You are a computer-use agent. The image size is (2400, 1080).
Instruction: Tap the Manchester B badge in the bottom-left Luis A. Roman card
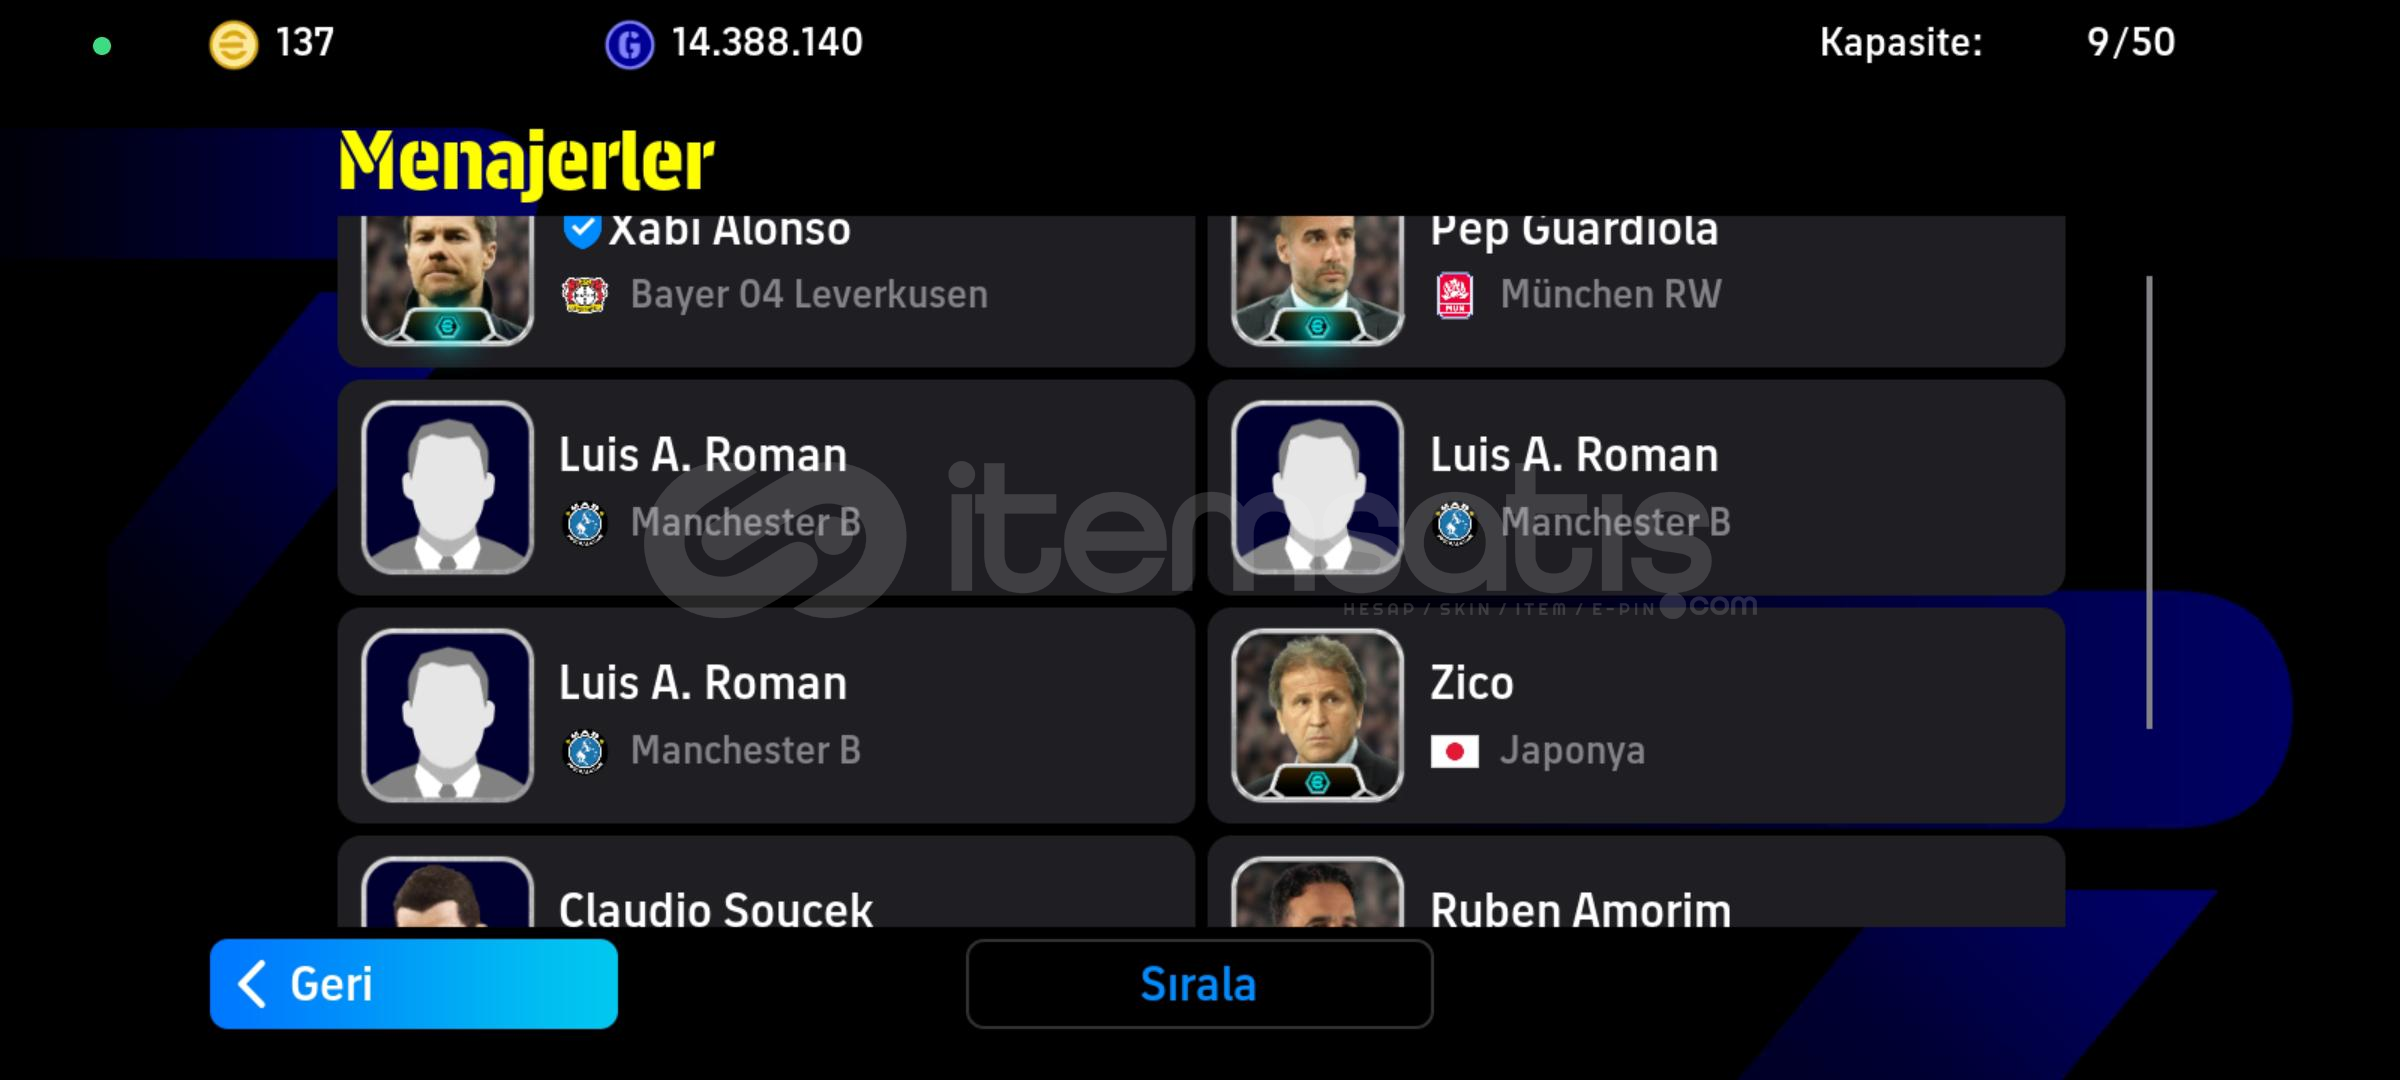[x=585, y=751]
